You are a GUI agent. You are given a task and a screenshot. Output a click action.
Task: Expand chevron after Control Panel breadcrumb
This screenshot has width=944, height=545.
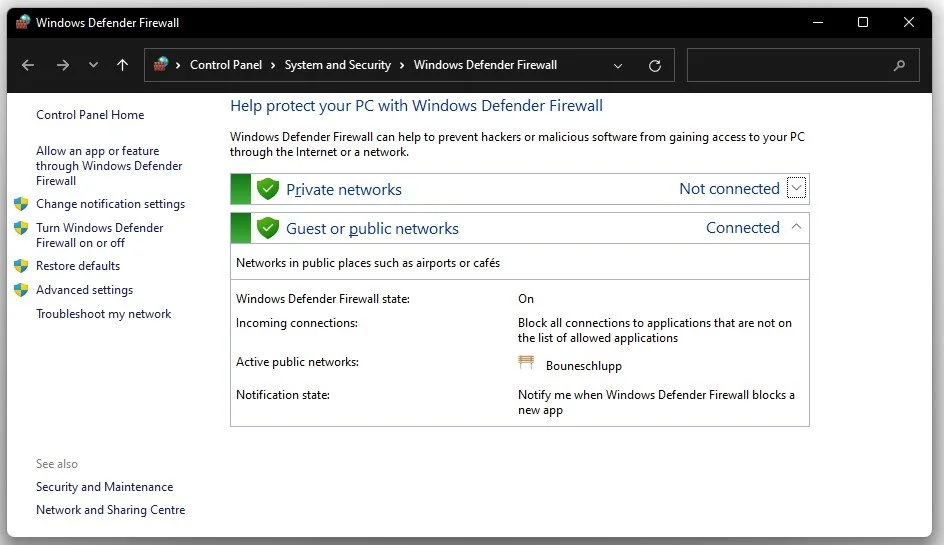point(273,66)
